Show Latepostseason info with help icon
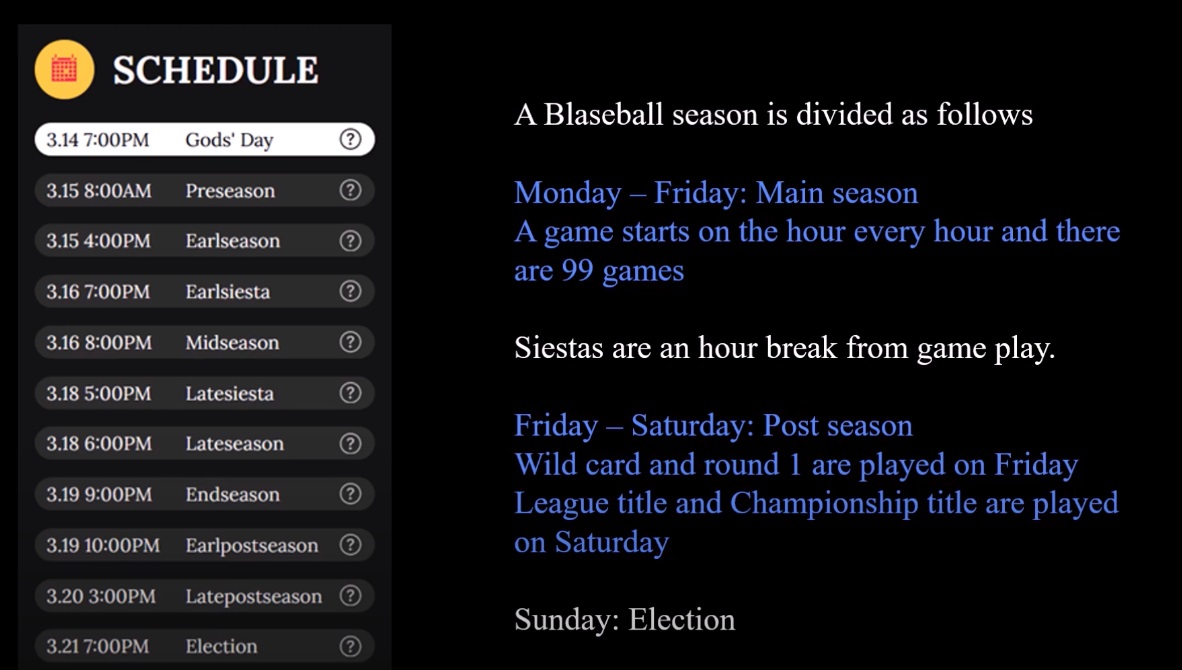 pos(351,595)
